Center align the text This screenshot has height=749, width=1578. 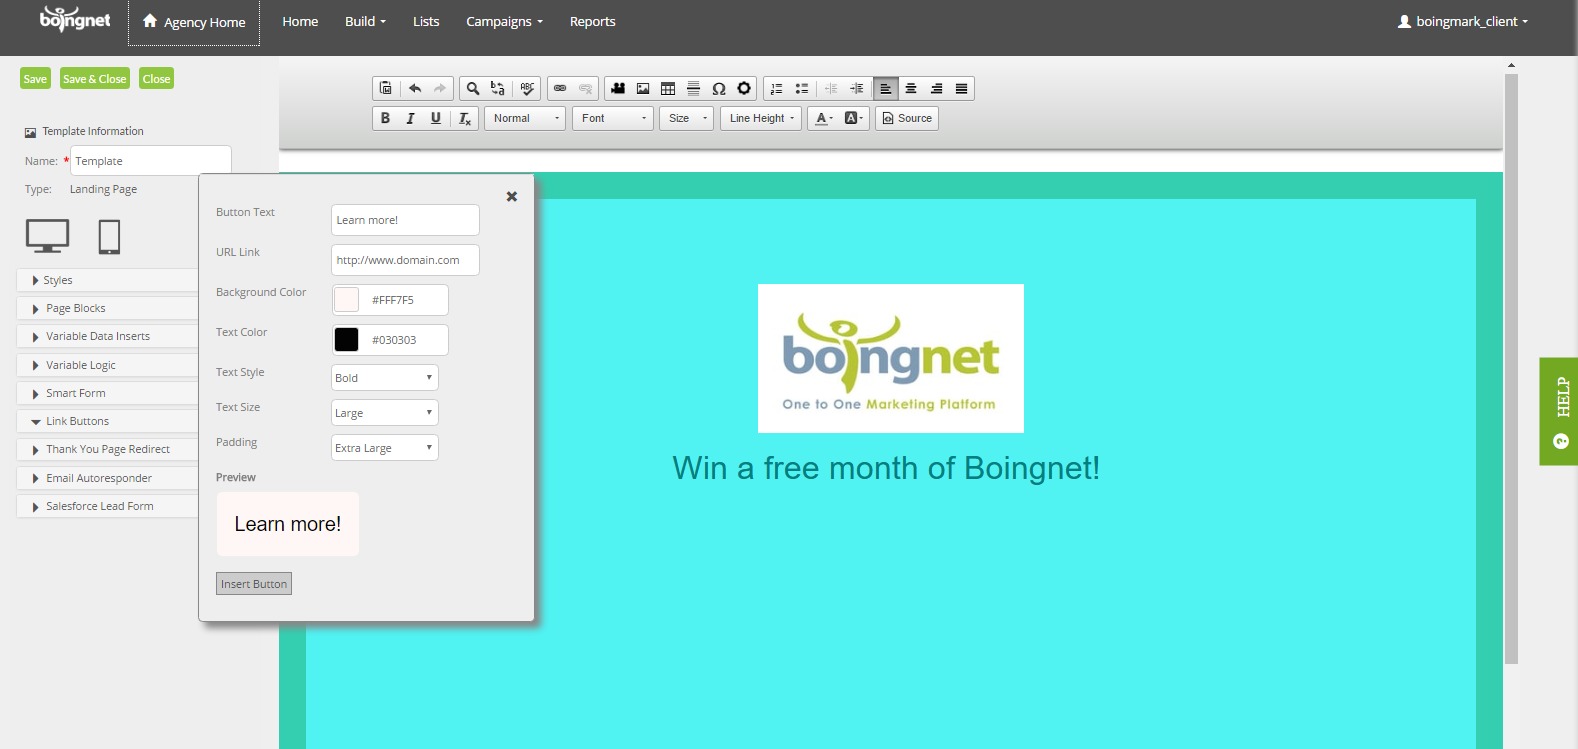(x=911, y=89)
